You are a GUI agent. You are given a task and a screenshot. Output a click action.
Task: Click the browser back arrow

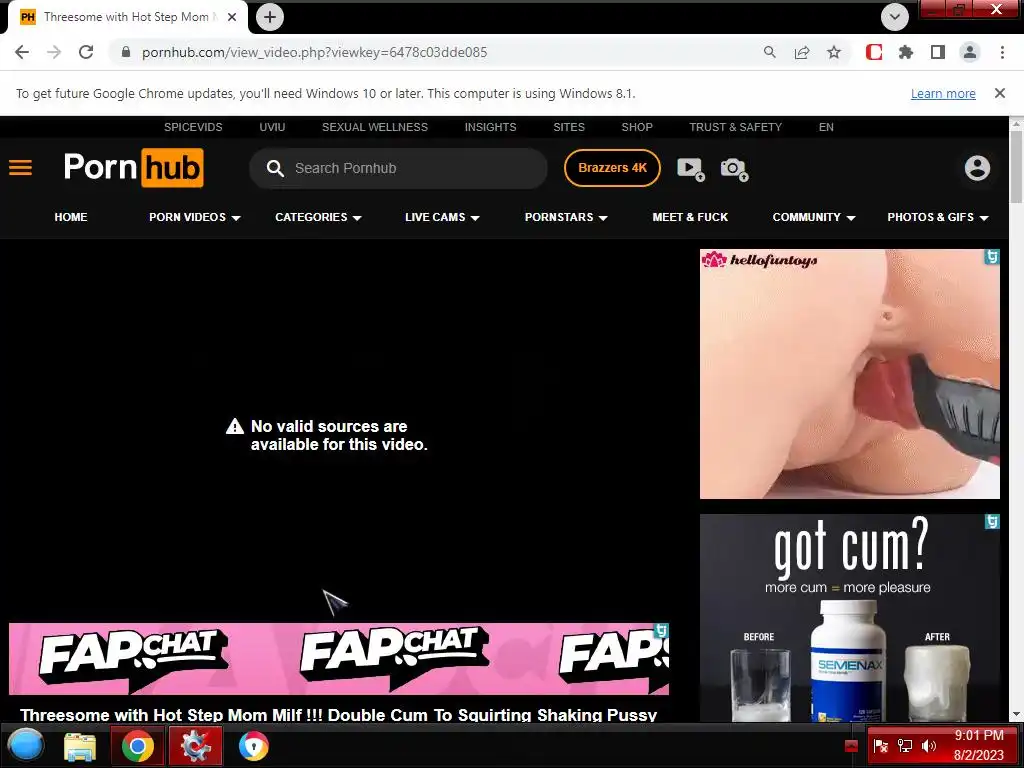22,52
